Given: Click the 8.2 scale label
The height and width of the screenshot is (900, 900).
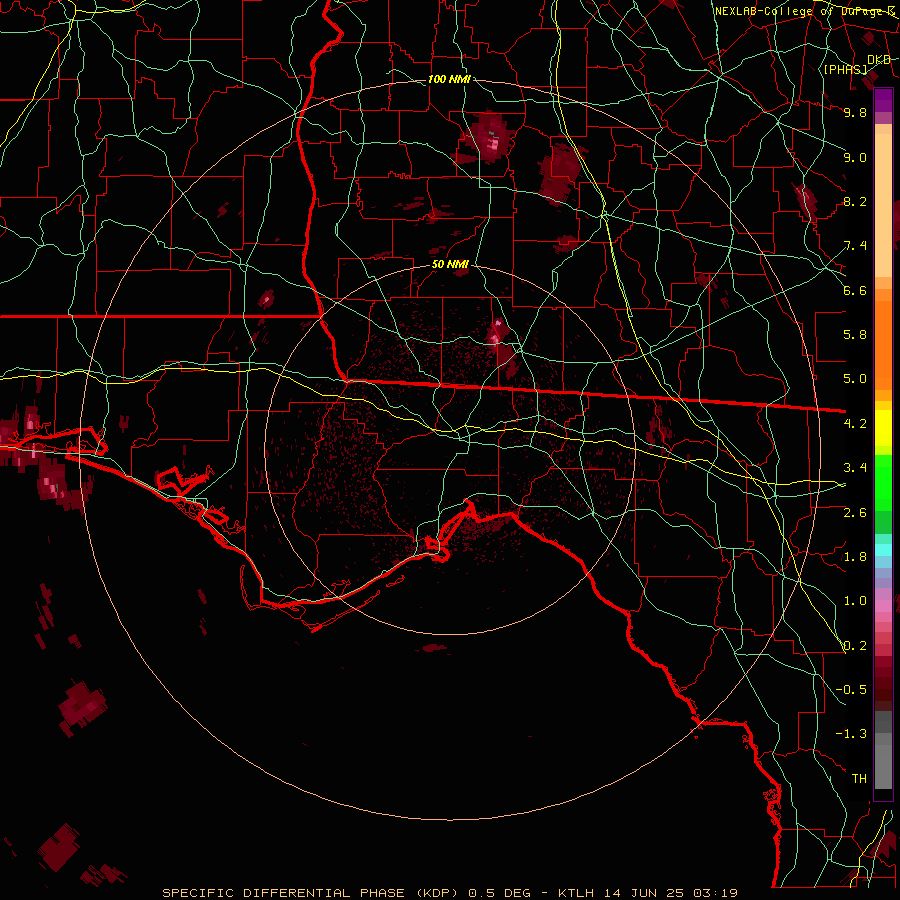Looking at the screenshot, I should tap(855, 201).
